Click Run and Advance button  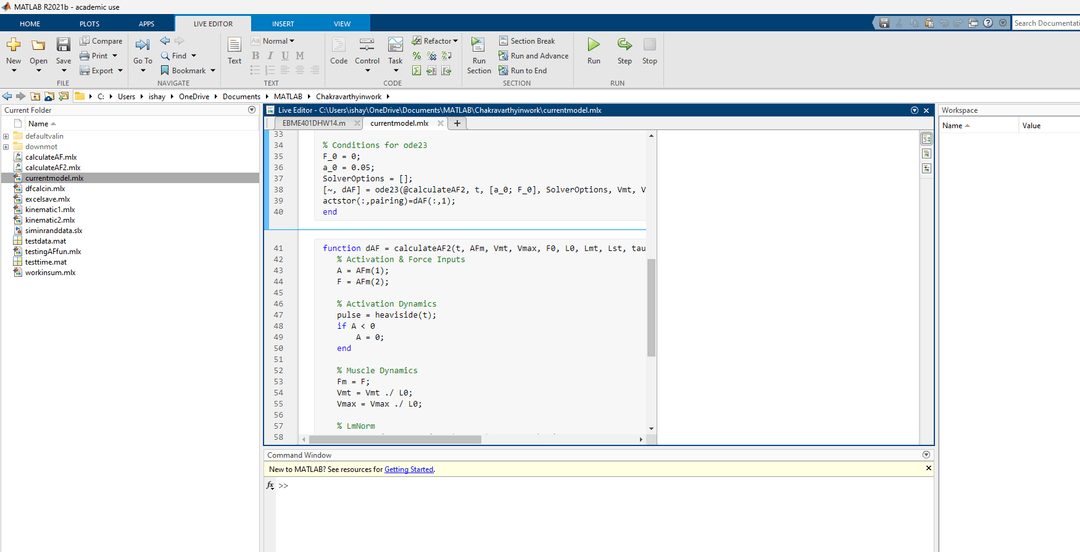[533, 56]
